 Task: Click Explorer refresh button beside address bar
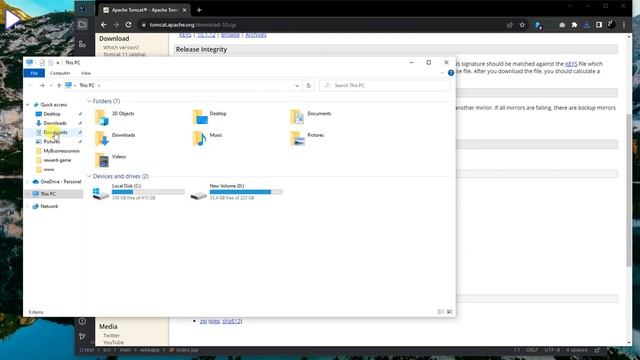click(x=309, y=85)
